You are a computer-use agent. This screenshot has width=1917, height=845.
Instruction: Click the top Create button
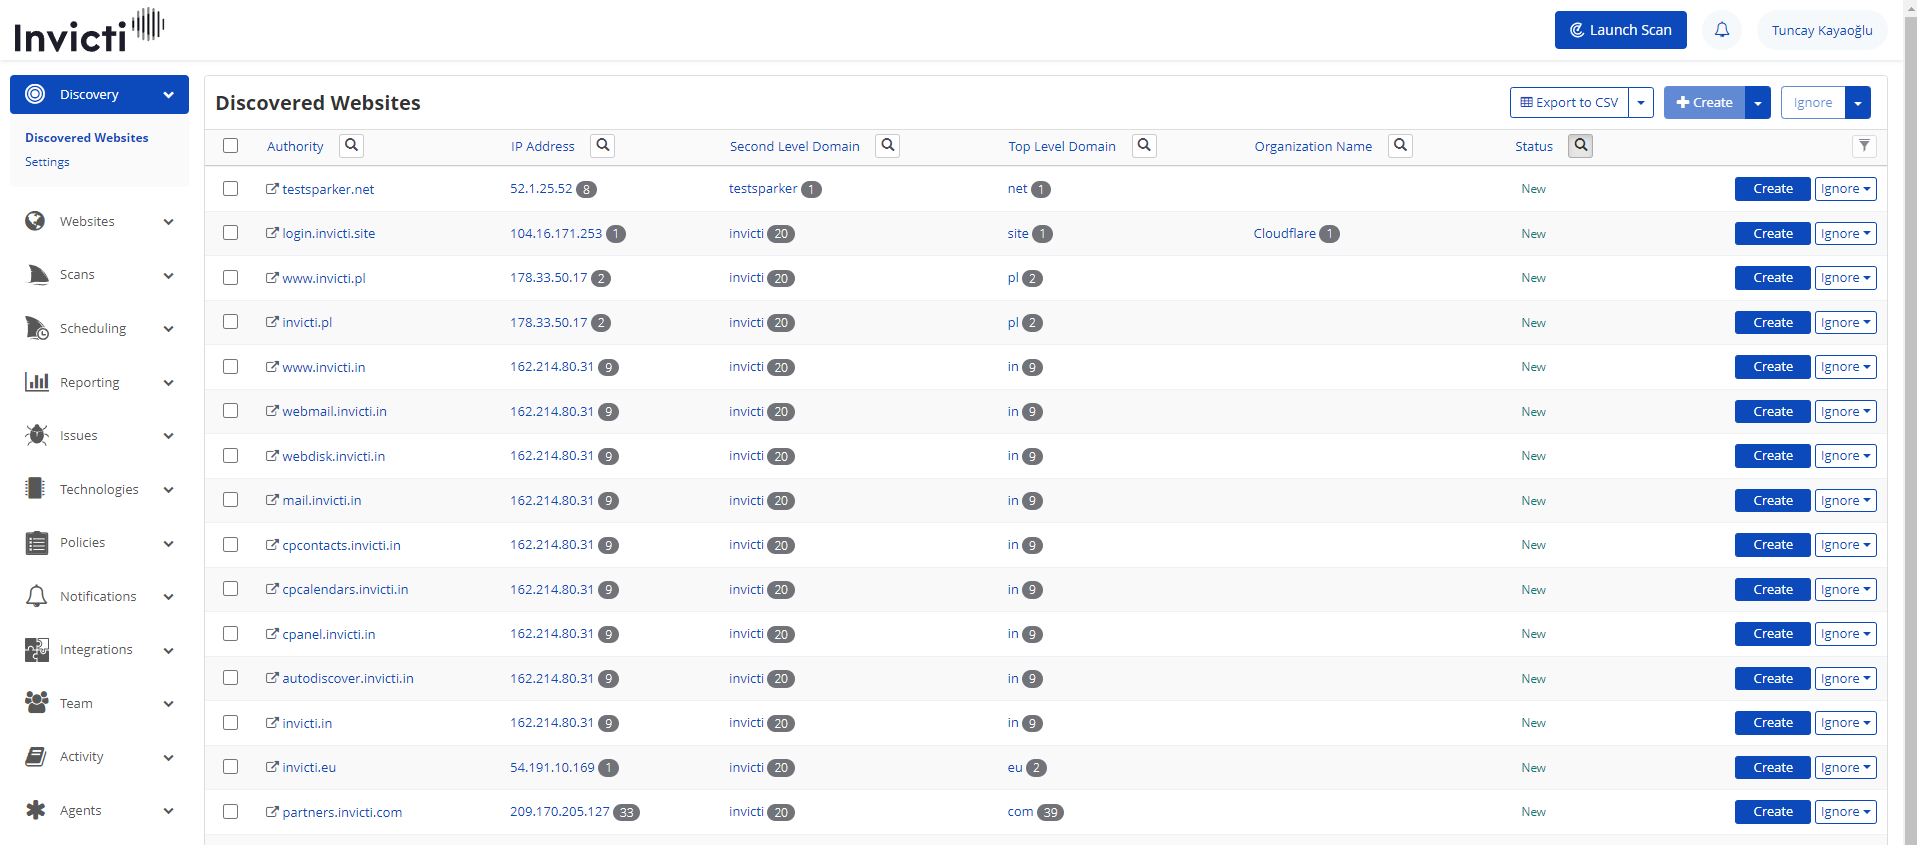coord(1704,102)
